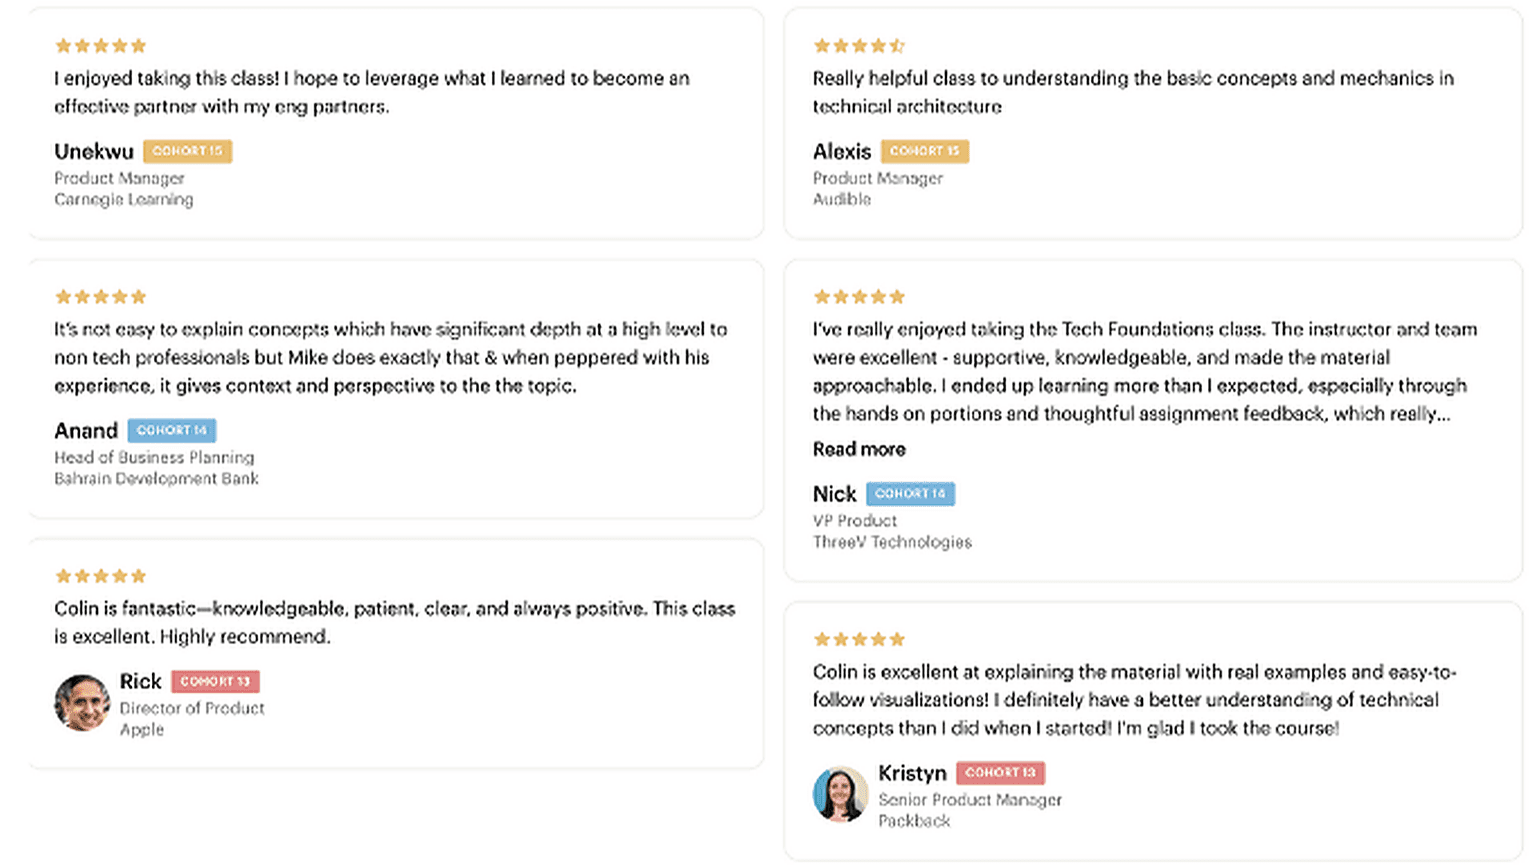The height and width of the screenshot is (866, 1536).
Task: Click Unekwu's Cohort 15 badge
Action: (187, 151)
